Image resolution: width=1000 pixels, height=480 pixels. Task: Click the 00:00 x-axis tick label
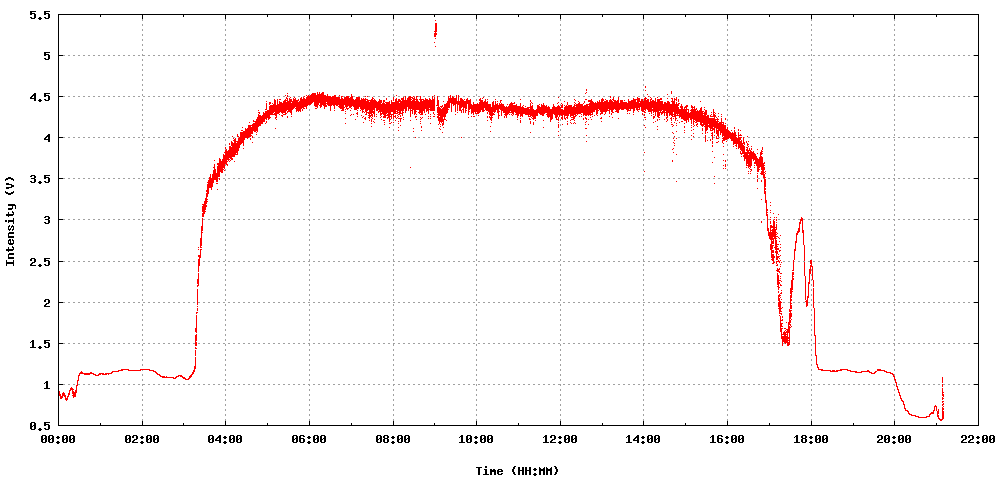(x=59, y=439)
